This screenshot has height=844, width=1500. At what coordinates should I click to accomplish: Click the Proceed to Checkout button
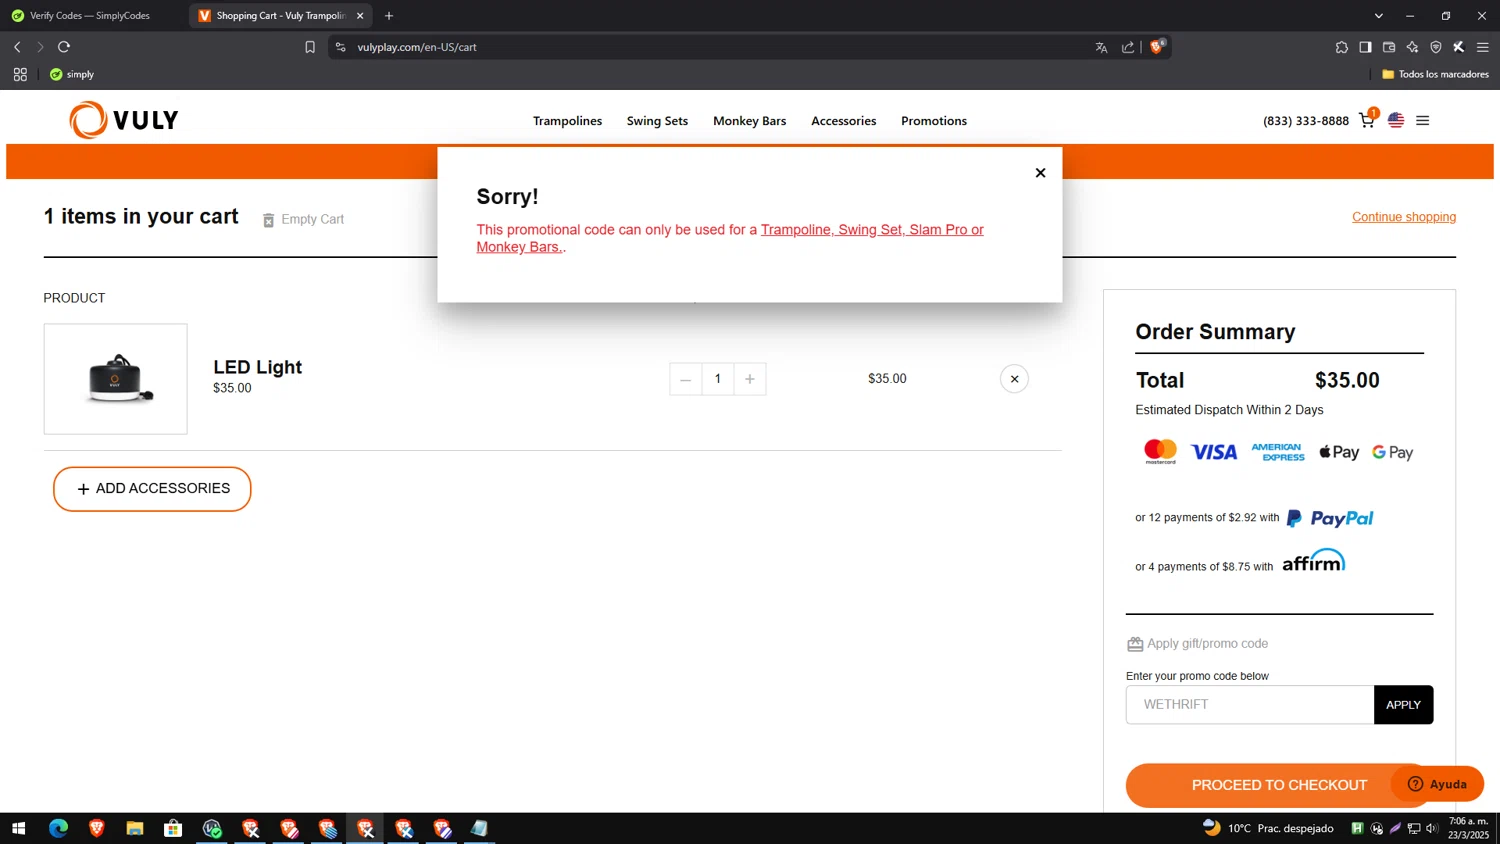tap(1279, 785)
